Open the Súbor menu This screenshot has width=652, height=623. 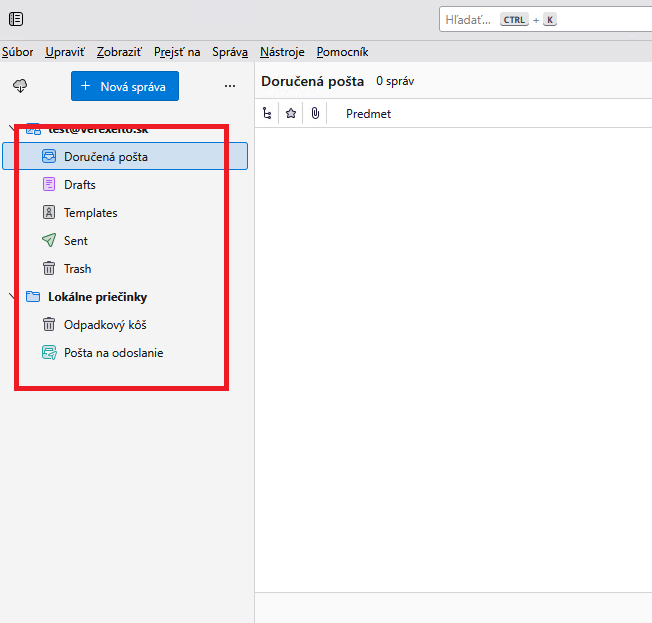pyautogui.click(x=17, y=52)
